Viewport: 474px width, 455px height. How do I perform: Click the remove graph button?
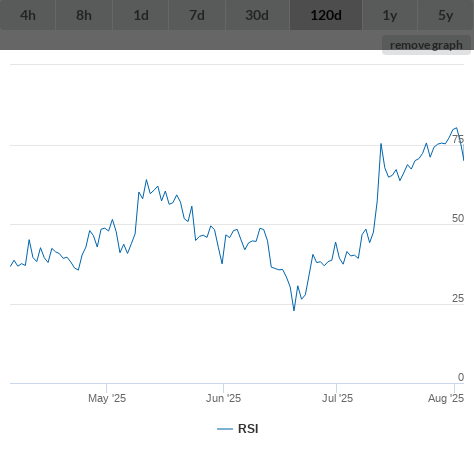pos(426,45)
